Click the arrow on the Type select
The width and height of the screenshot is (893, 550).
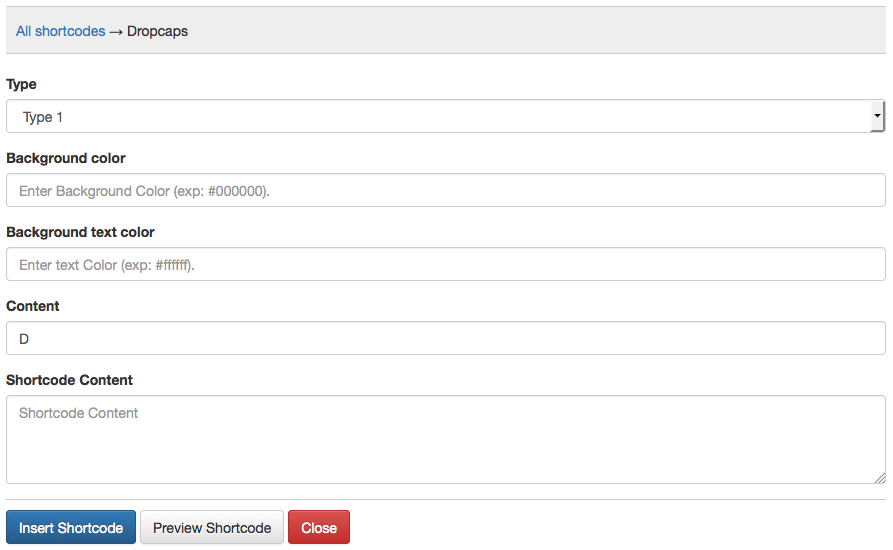click(x=877, y=117)
